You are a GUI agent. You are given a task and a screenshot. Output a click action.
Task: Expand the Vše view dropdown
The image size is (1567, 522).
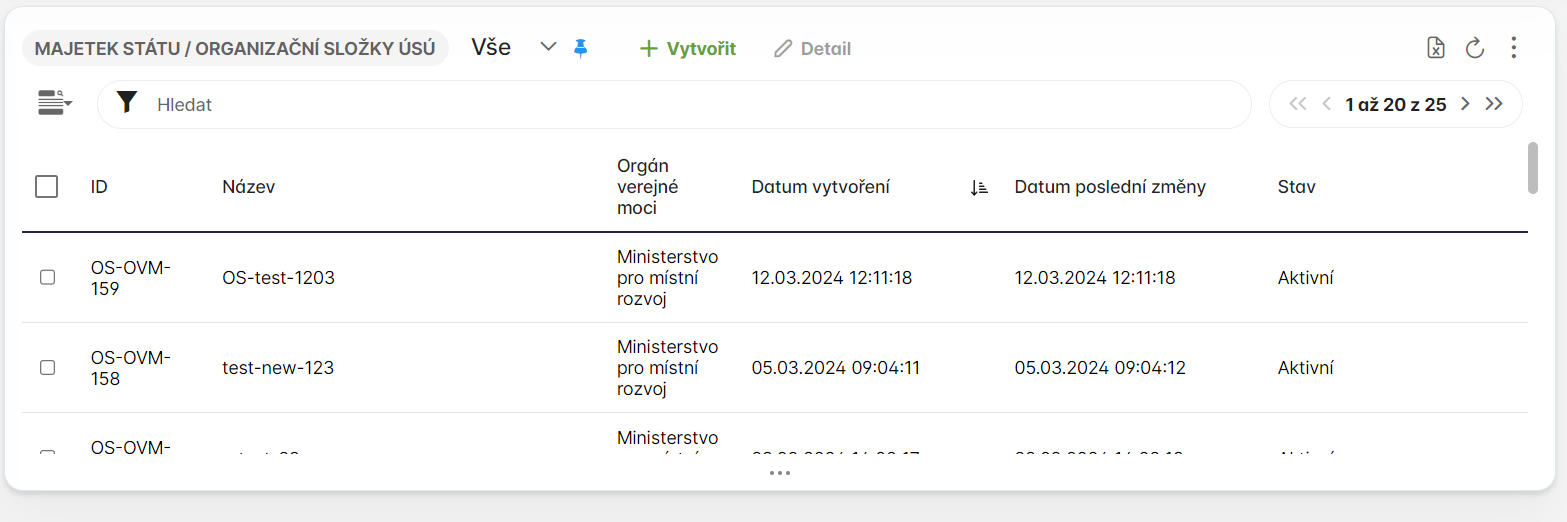(x=547, y=47)
